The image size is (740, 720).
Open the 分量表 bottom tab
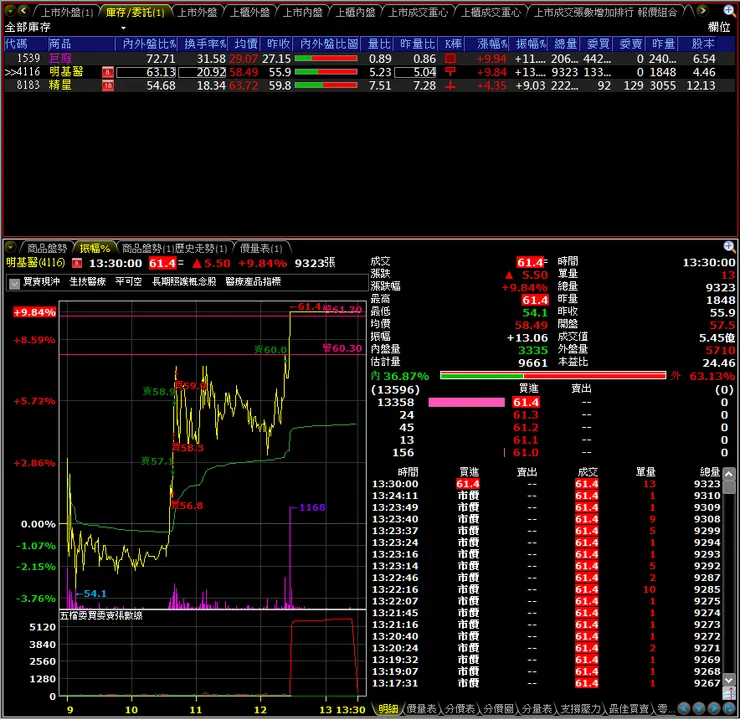pyautogui.click(x=537, y=709)
